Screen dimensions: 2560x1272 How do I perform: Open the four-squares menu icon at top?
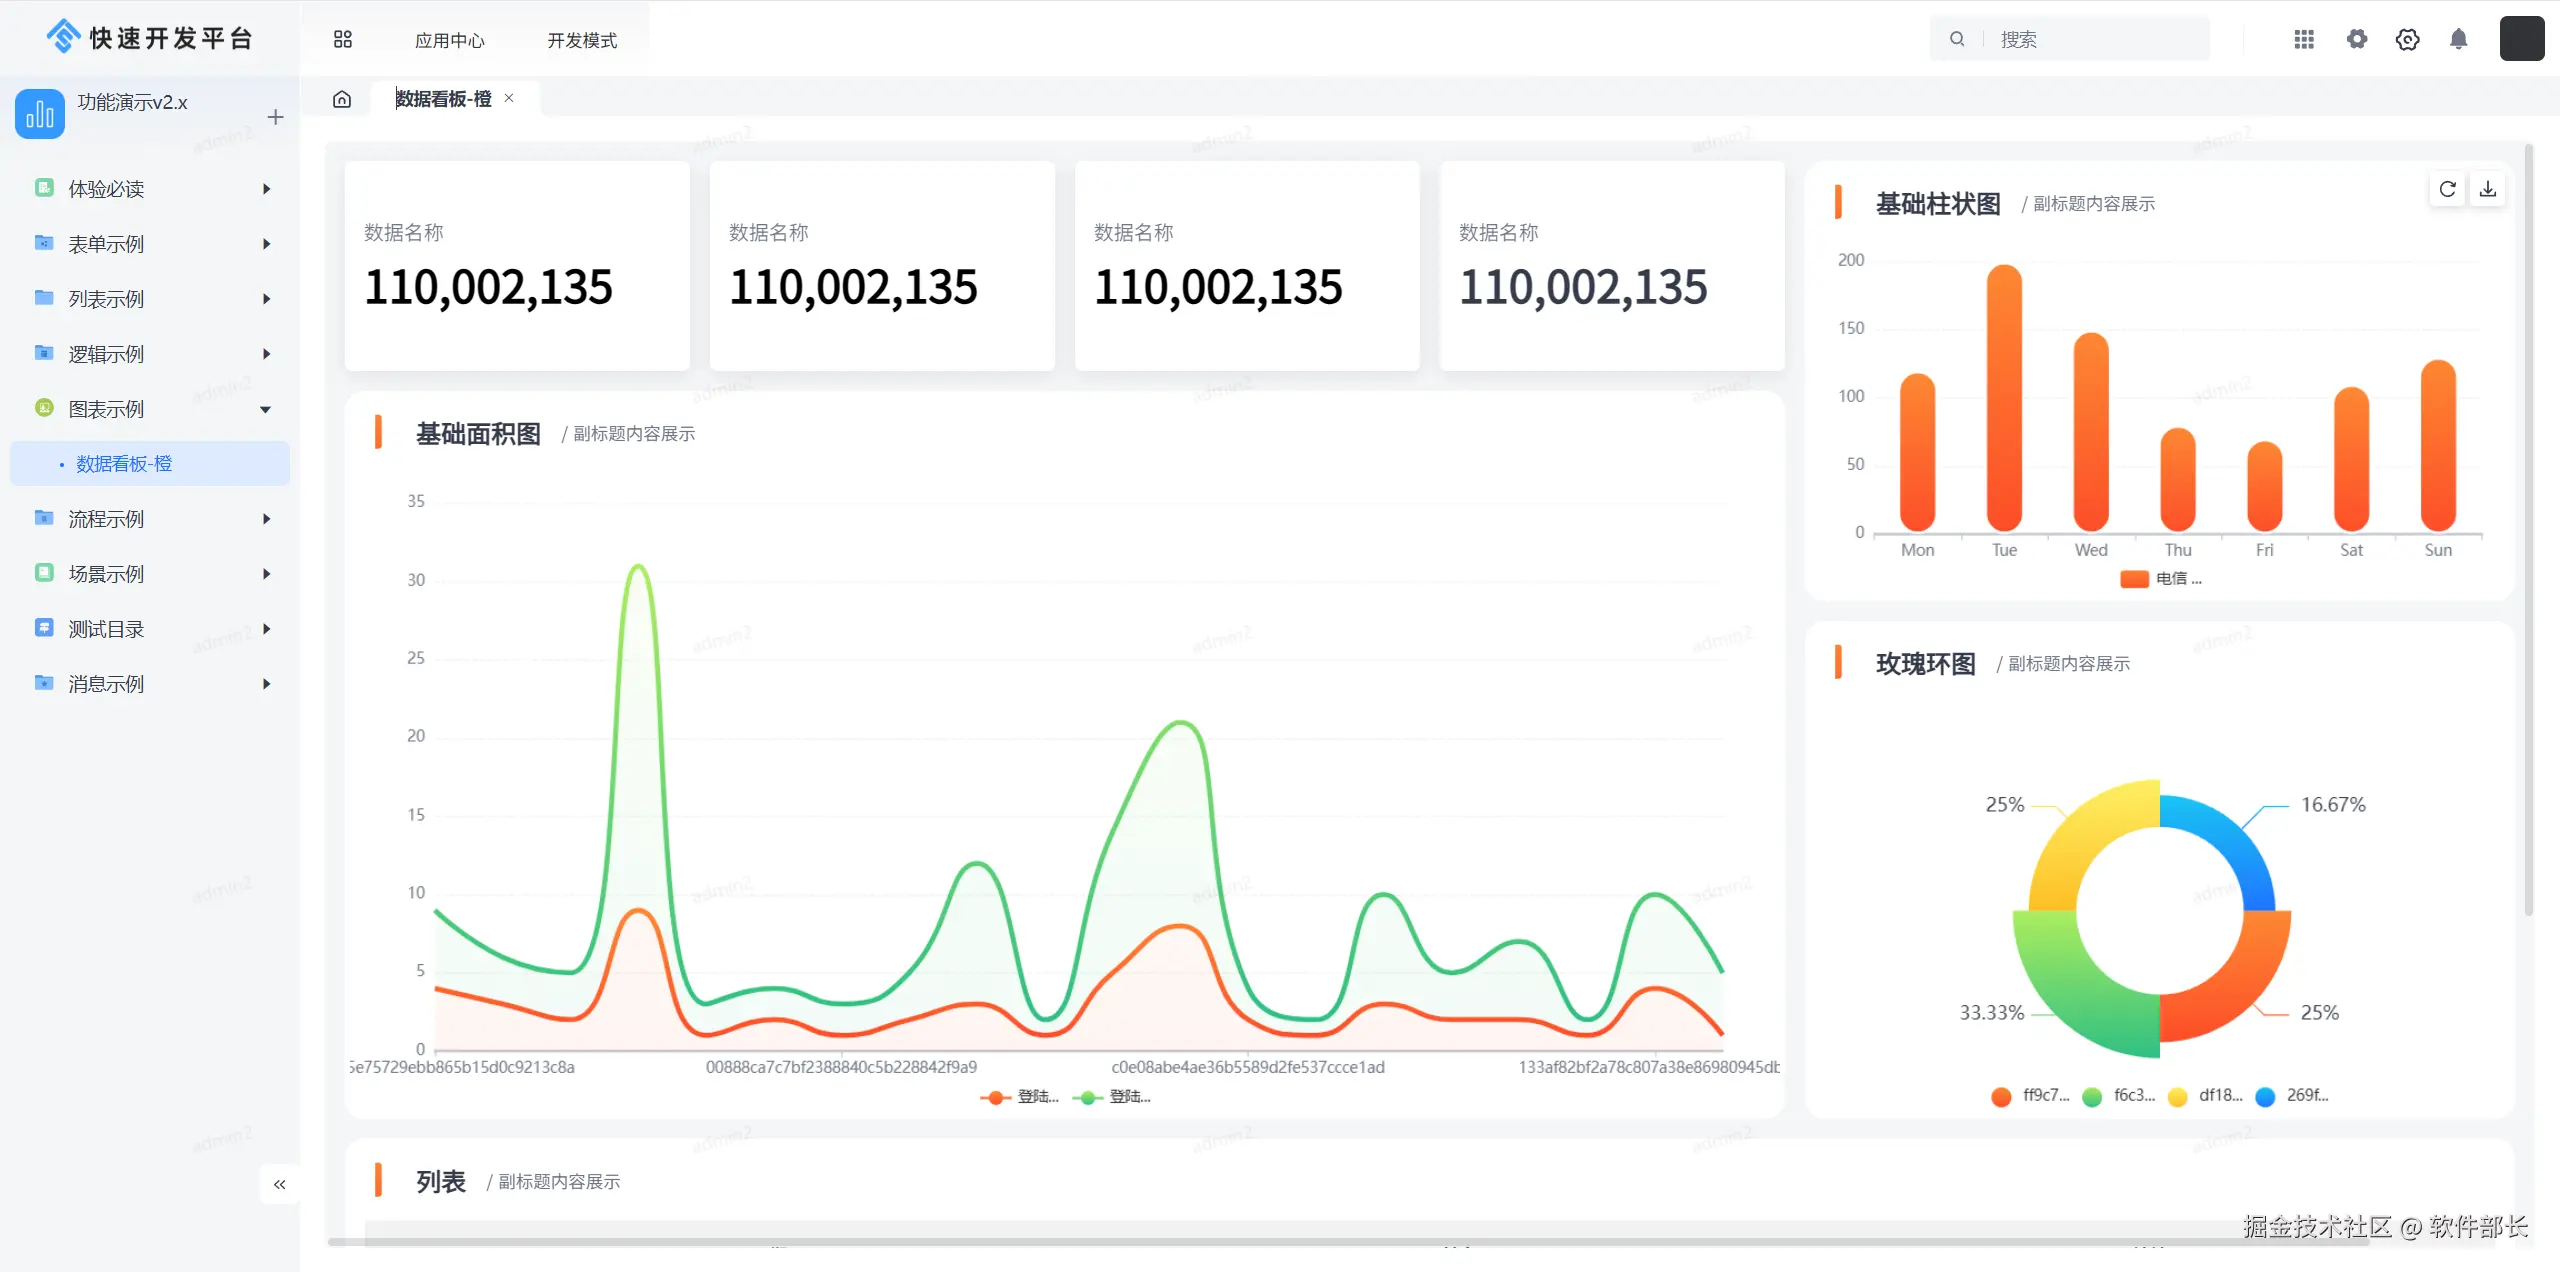pyautogui.click(x=343, y=39)
